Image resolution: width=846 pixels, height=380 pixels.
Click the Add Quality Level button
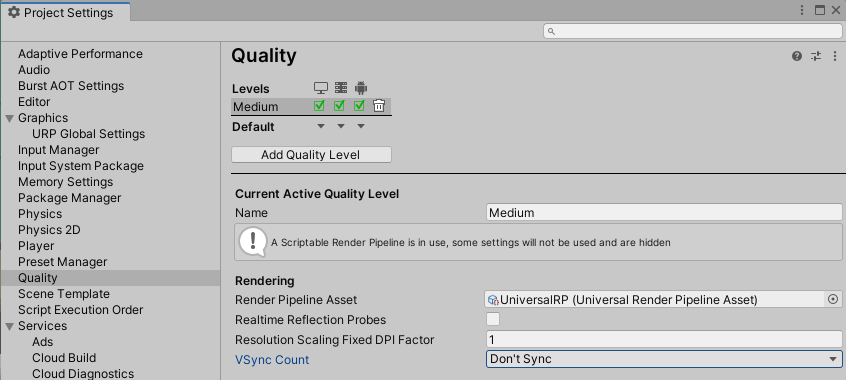[x=311, y=155]
